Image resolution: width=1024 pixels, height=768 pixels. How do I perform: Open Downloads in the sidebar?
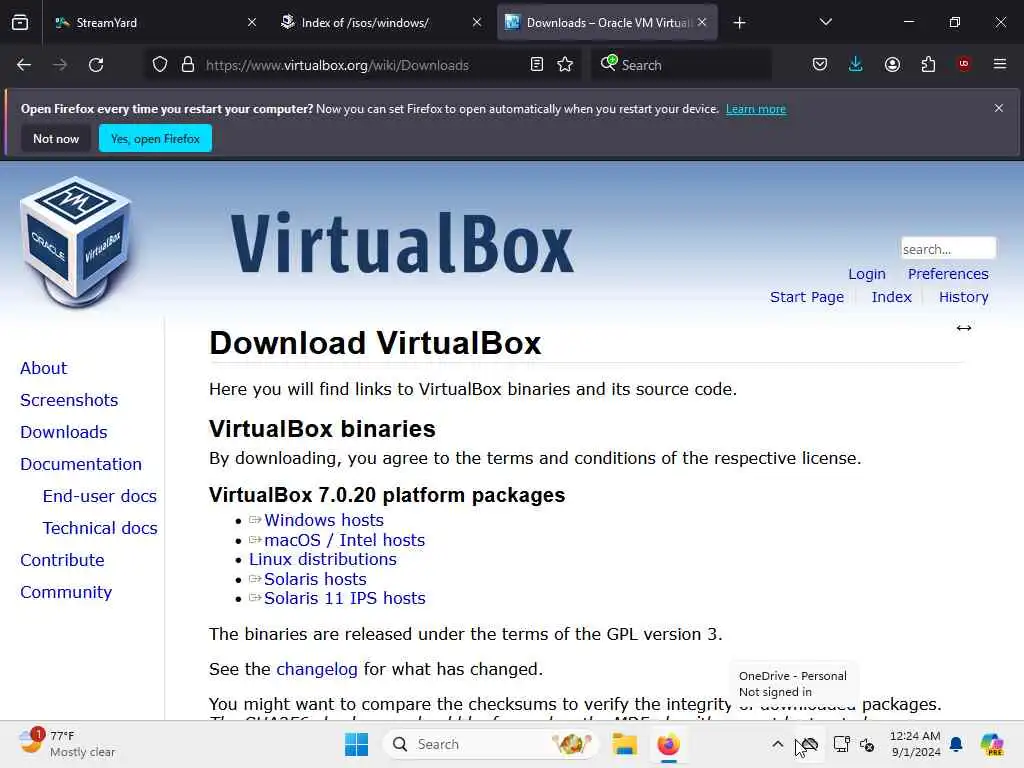pyautogui.click(x=64, y=432)
